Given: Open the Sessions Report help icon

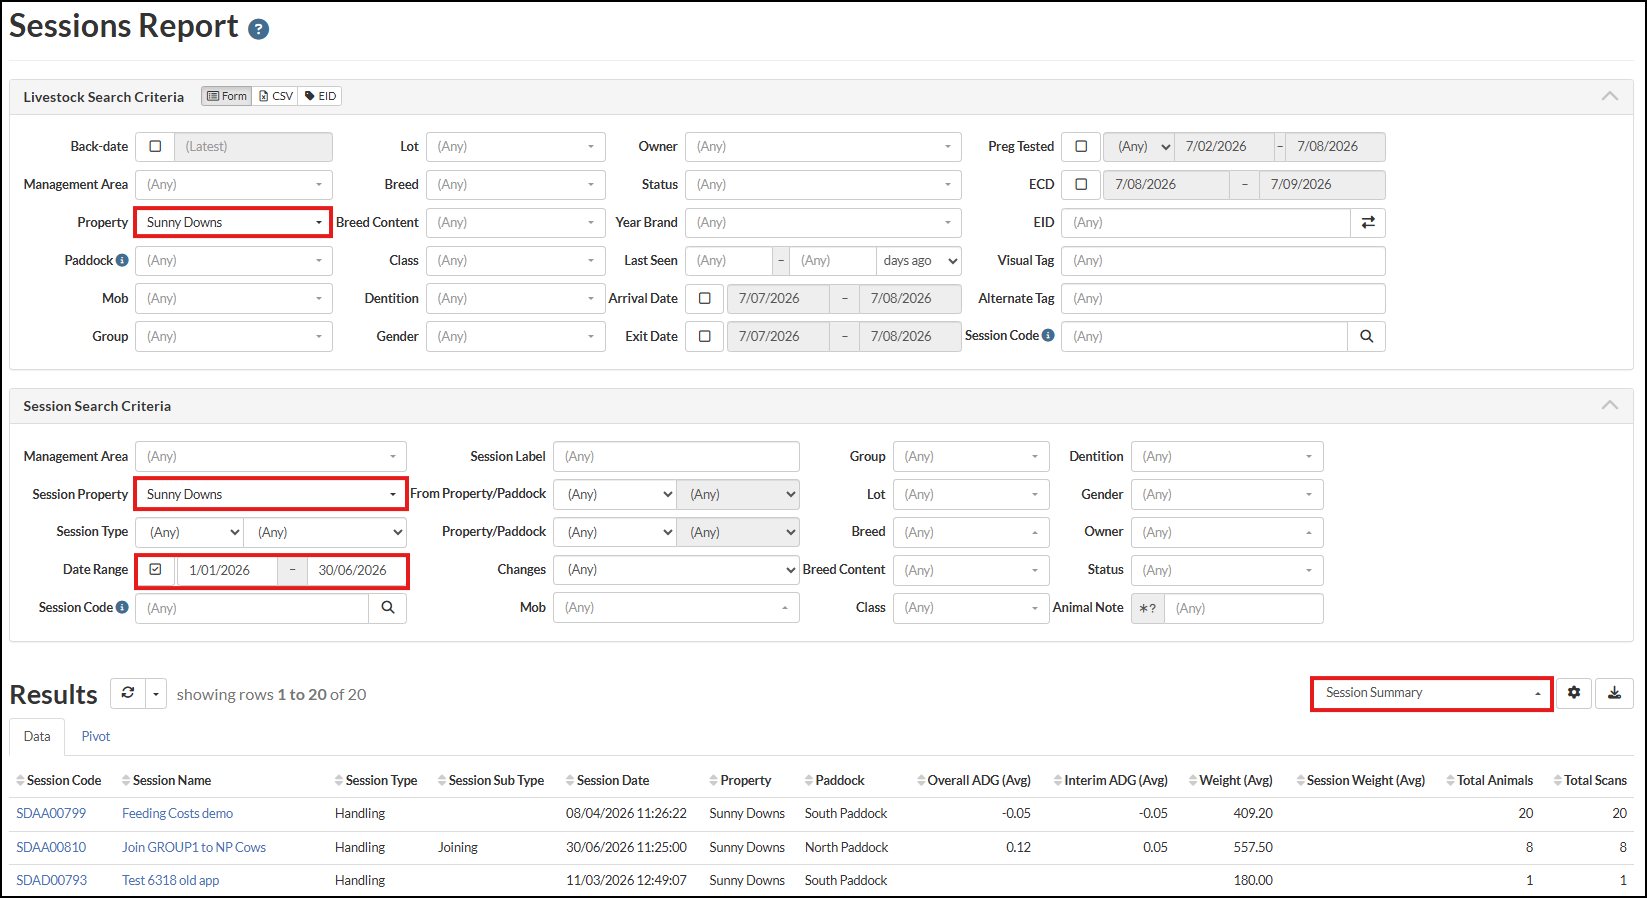Looking at the screenshot, I should click(x=258, y=29).
